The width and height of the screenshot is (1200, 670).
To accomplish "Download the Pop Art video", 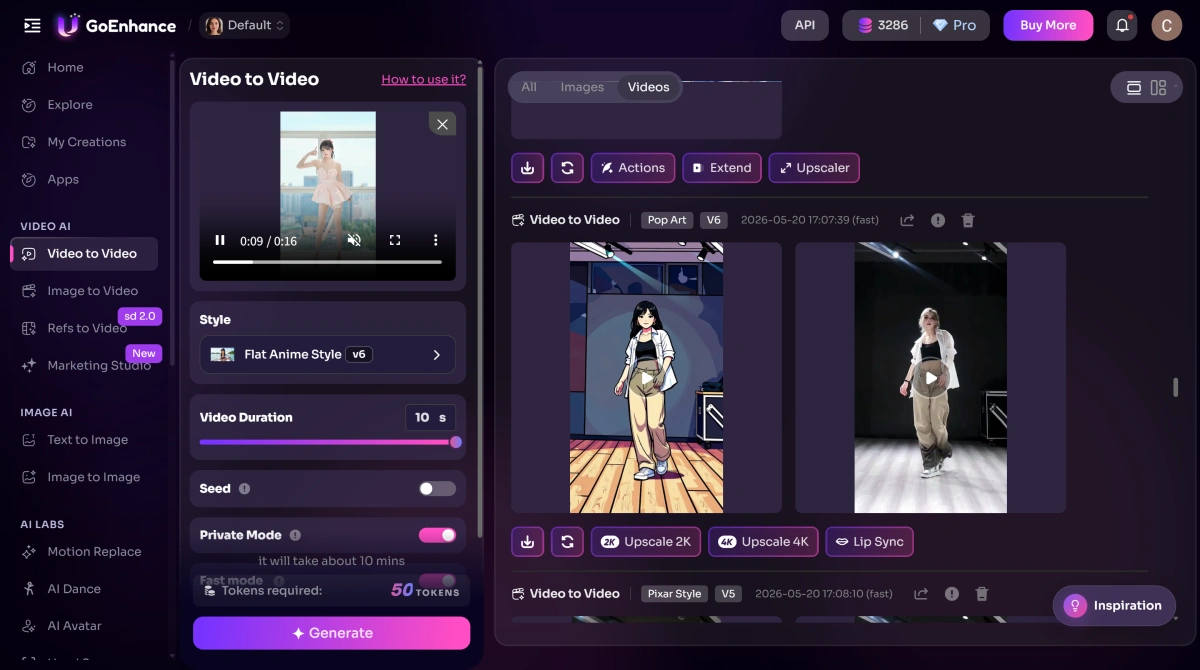I will 527,542.
